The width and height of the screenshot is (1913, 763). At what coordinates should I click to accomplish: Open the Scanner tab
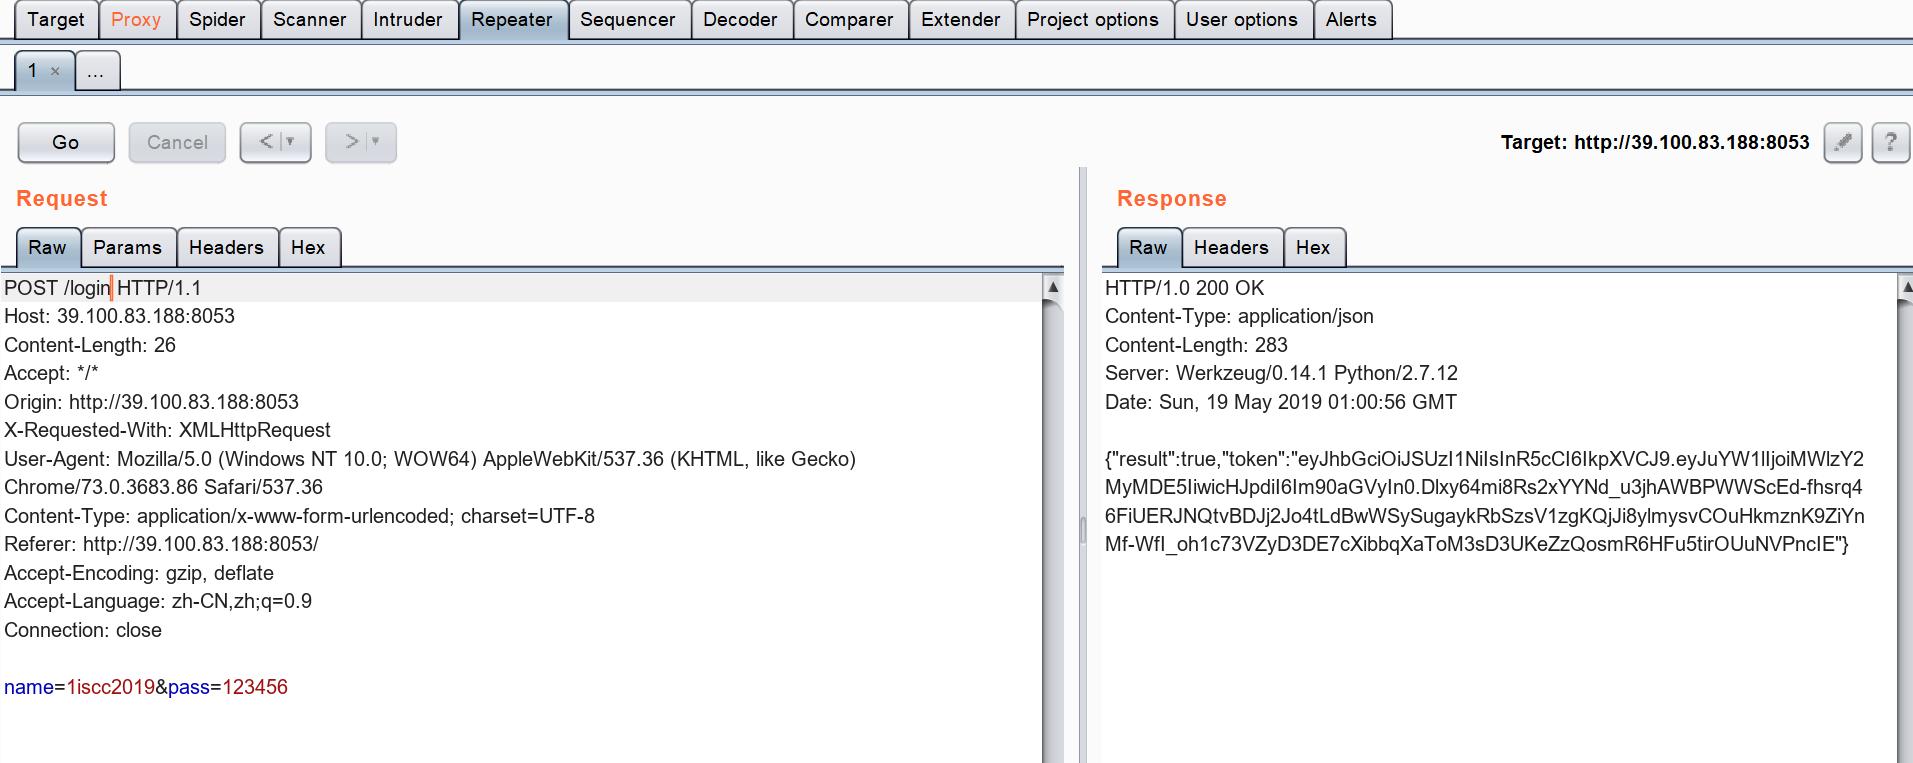[310, 20]
